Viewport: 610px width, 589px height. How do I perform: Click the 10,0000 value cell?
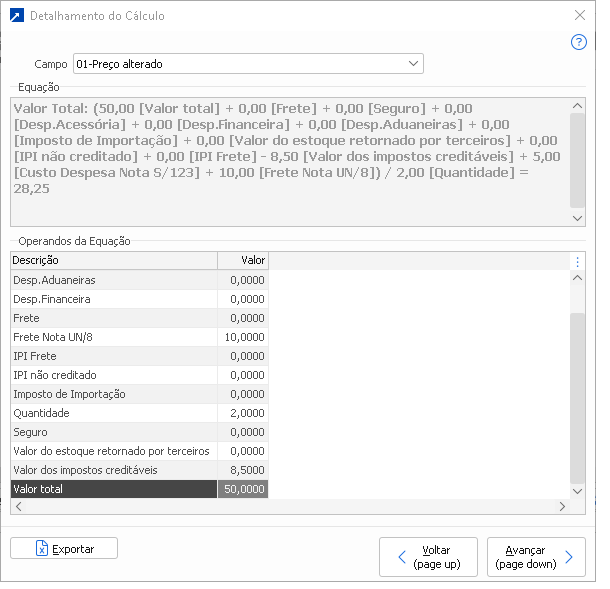[x=243, y=337]
